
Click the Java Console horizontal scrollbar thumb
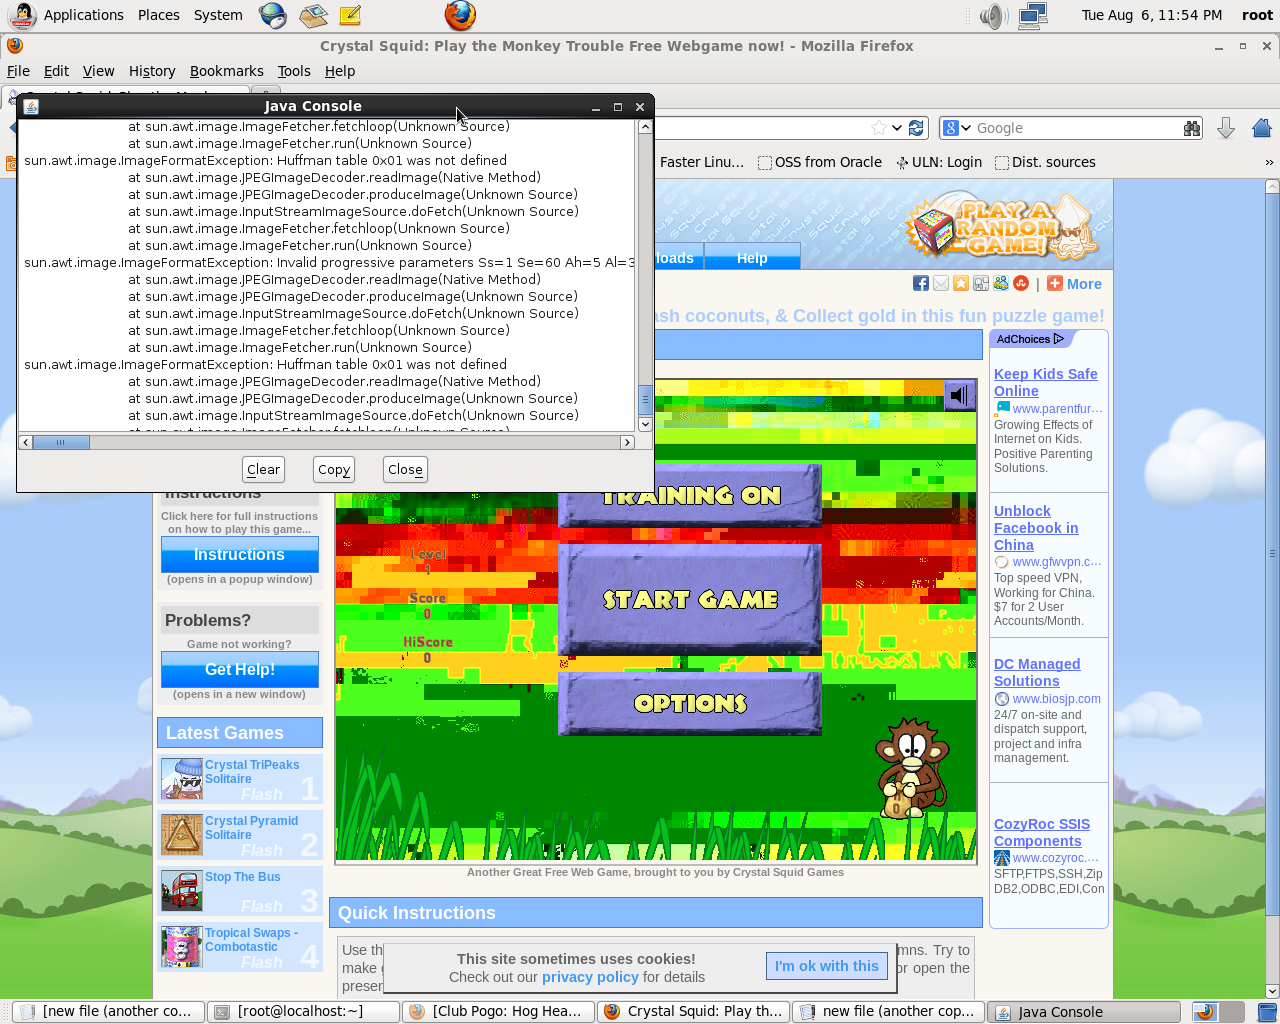[x=61, y=442]
